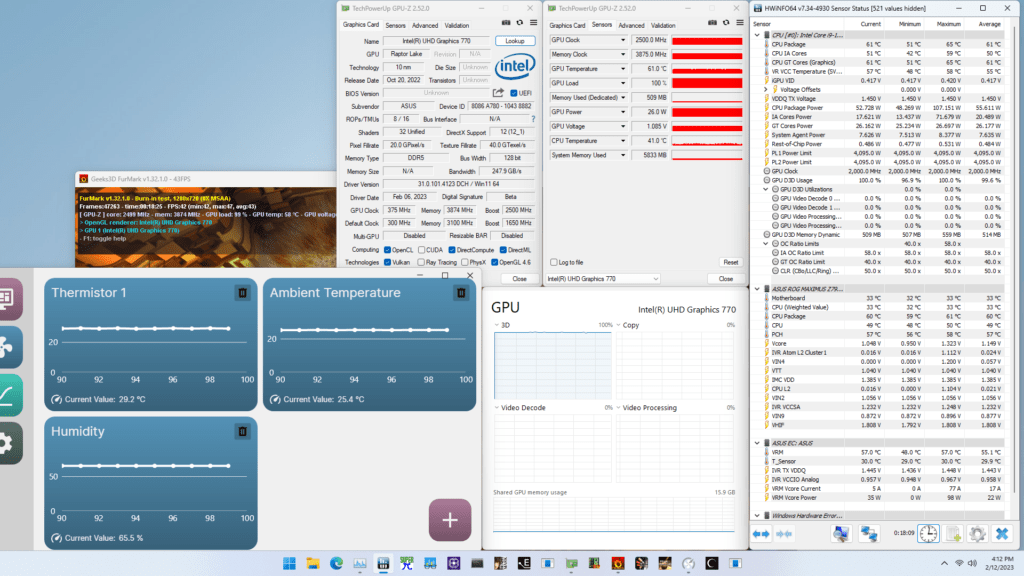Delete the Humidity card via trash icon
This screenshot has height=576, width=1024.
point(242,431)
